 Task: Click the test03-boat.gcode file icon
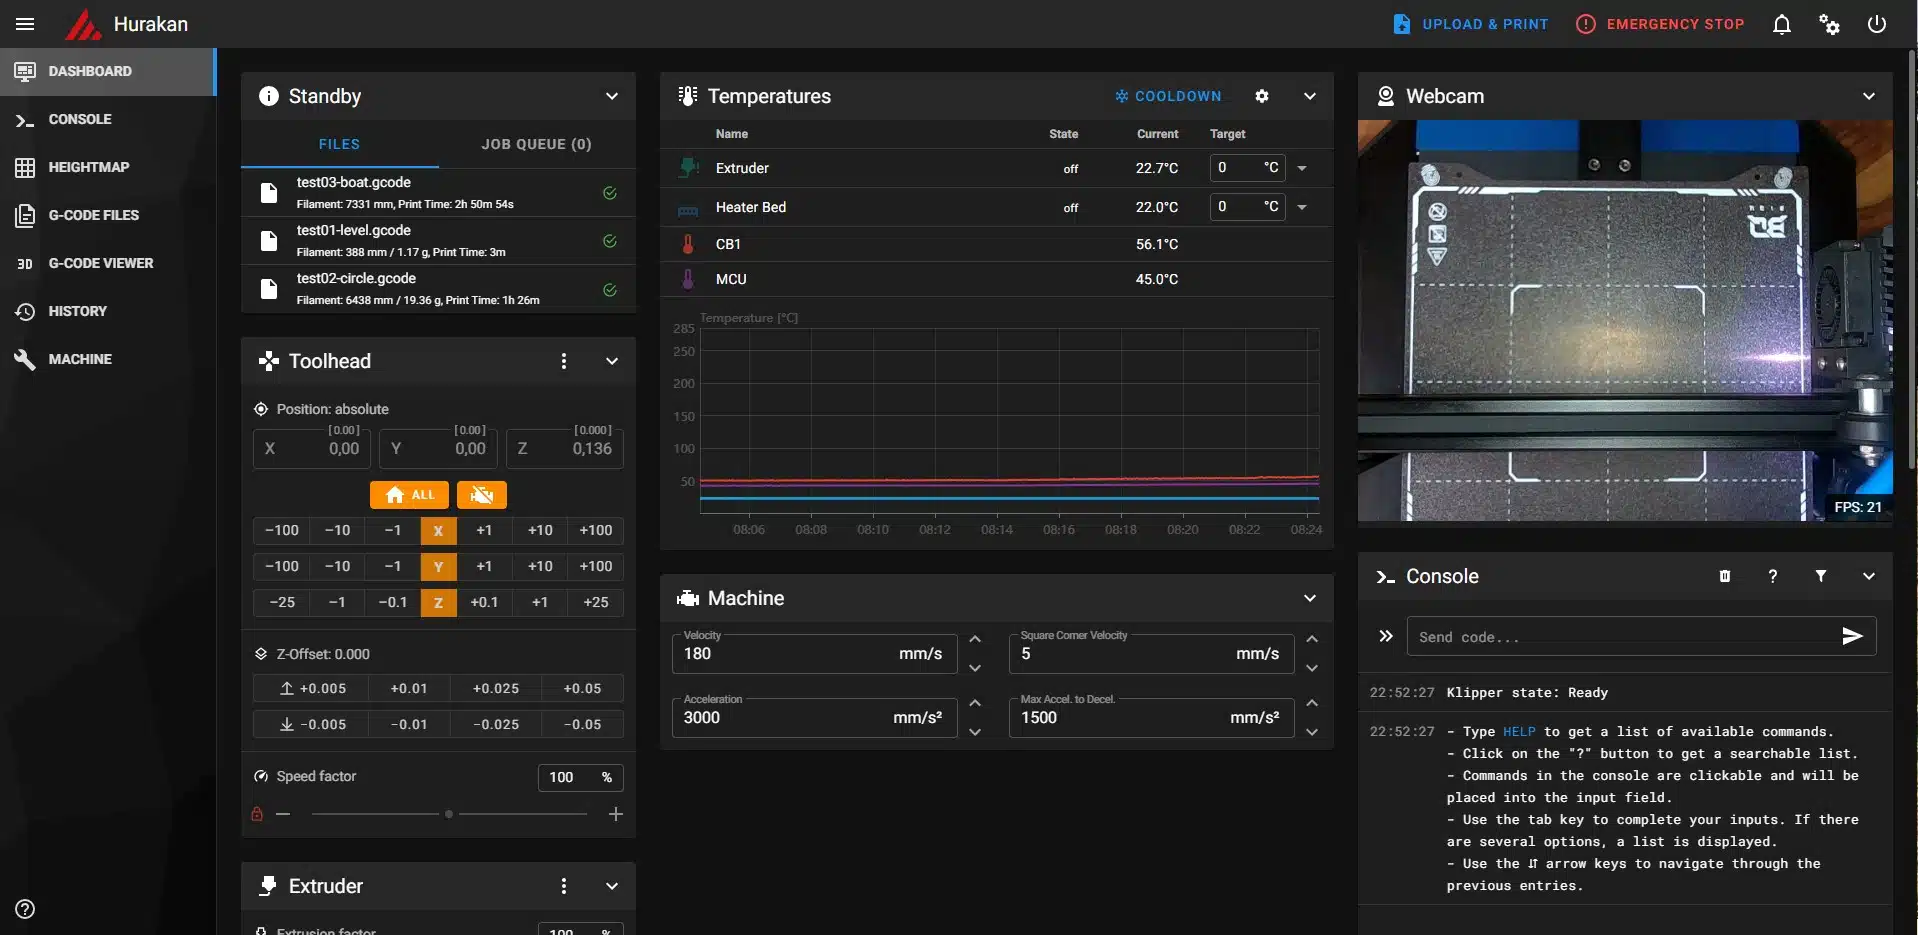point(268,193)
